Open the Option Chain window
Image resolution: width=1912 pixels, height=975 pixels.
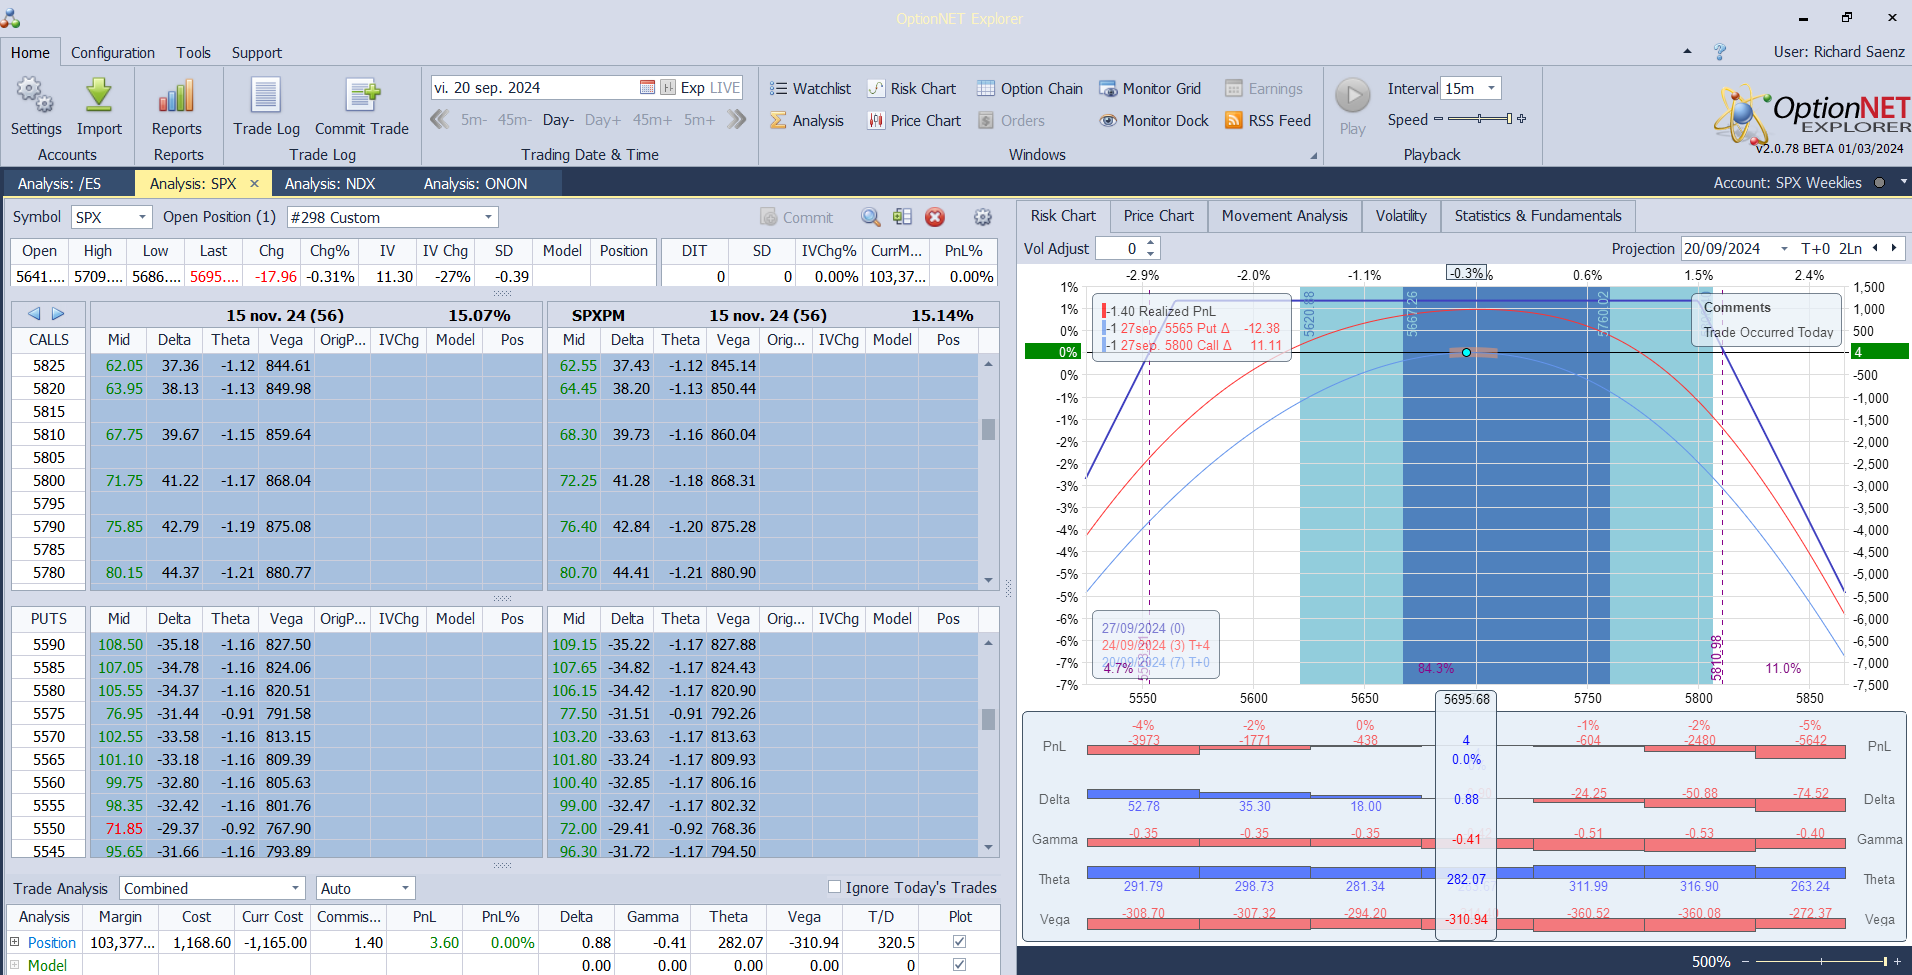1030,88
